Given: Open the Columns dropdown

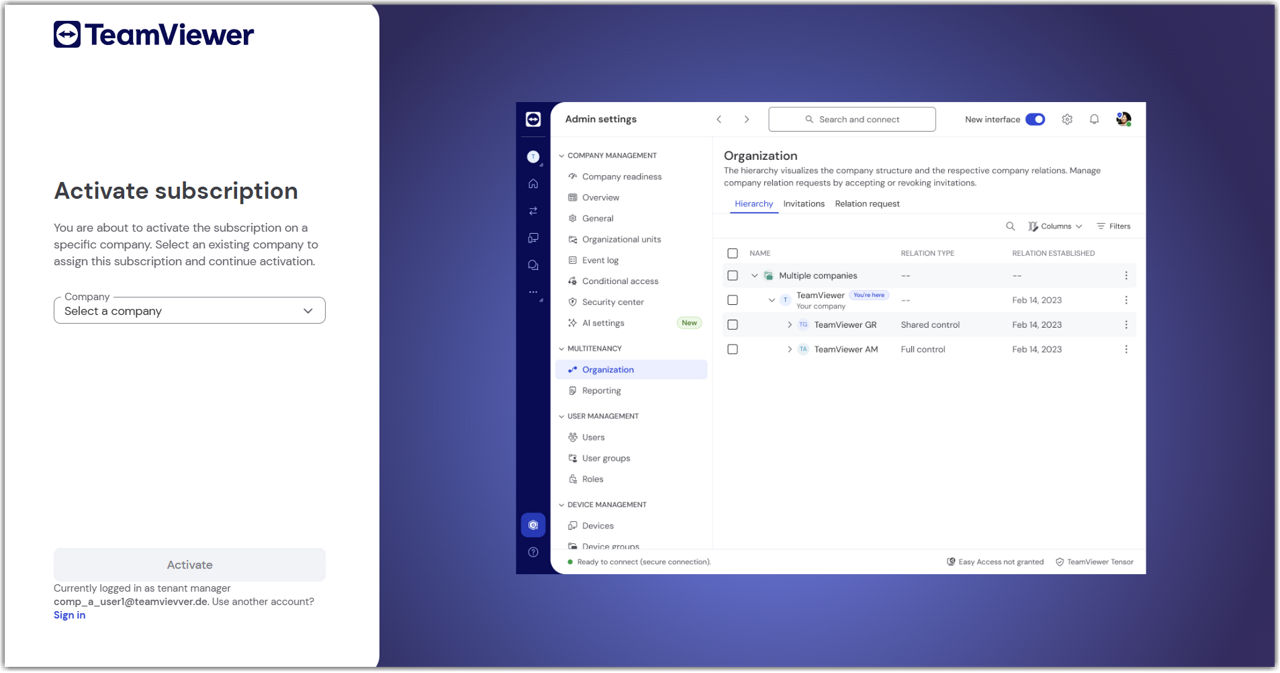Looking at the screenshot, I should point(1055,226).
